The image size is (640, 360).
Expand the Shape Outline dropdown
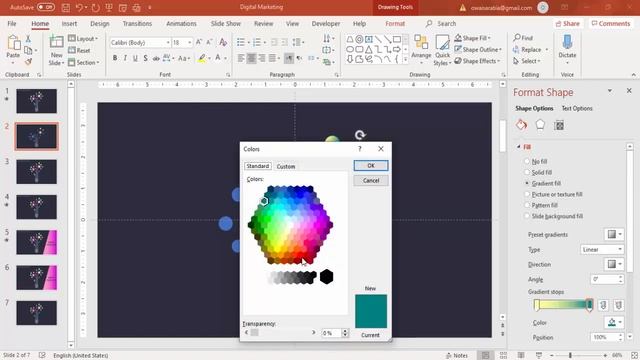click(x=500, y=49)
